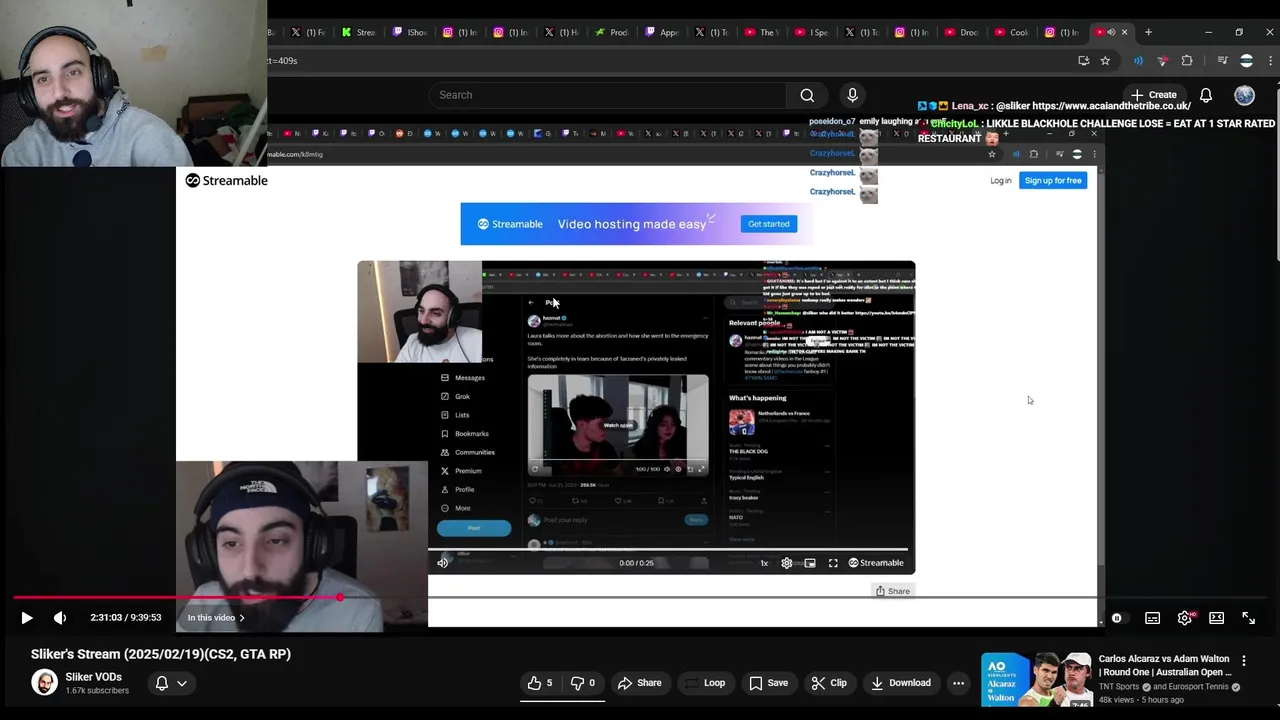The image size is (1280, 720).
Task: Switch to YouTube 'Cool' tab
Action: 1012,32
